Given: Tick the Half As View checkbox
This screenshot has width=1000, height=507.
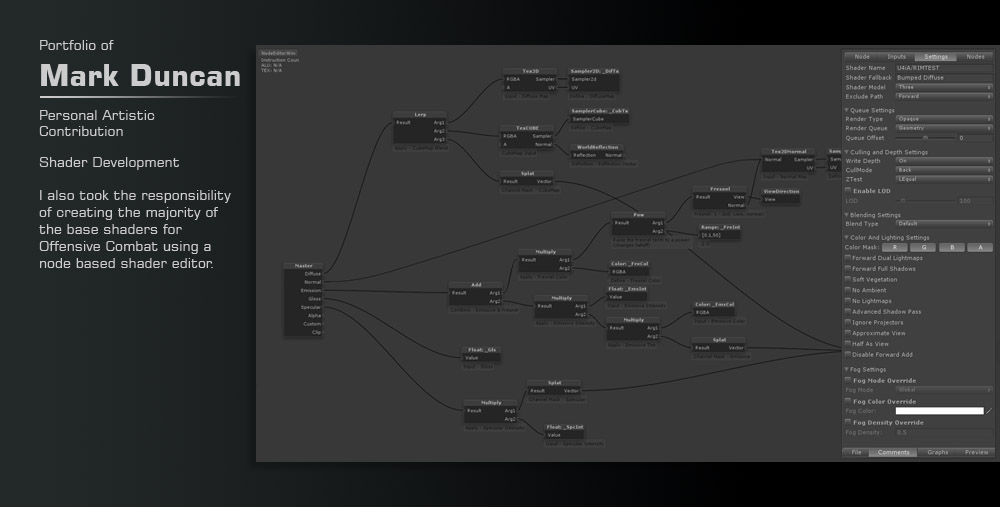Looking at the screenshot, I should point(848,344).
